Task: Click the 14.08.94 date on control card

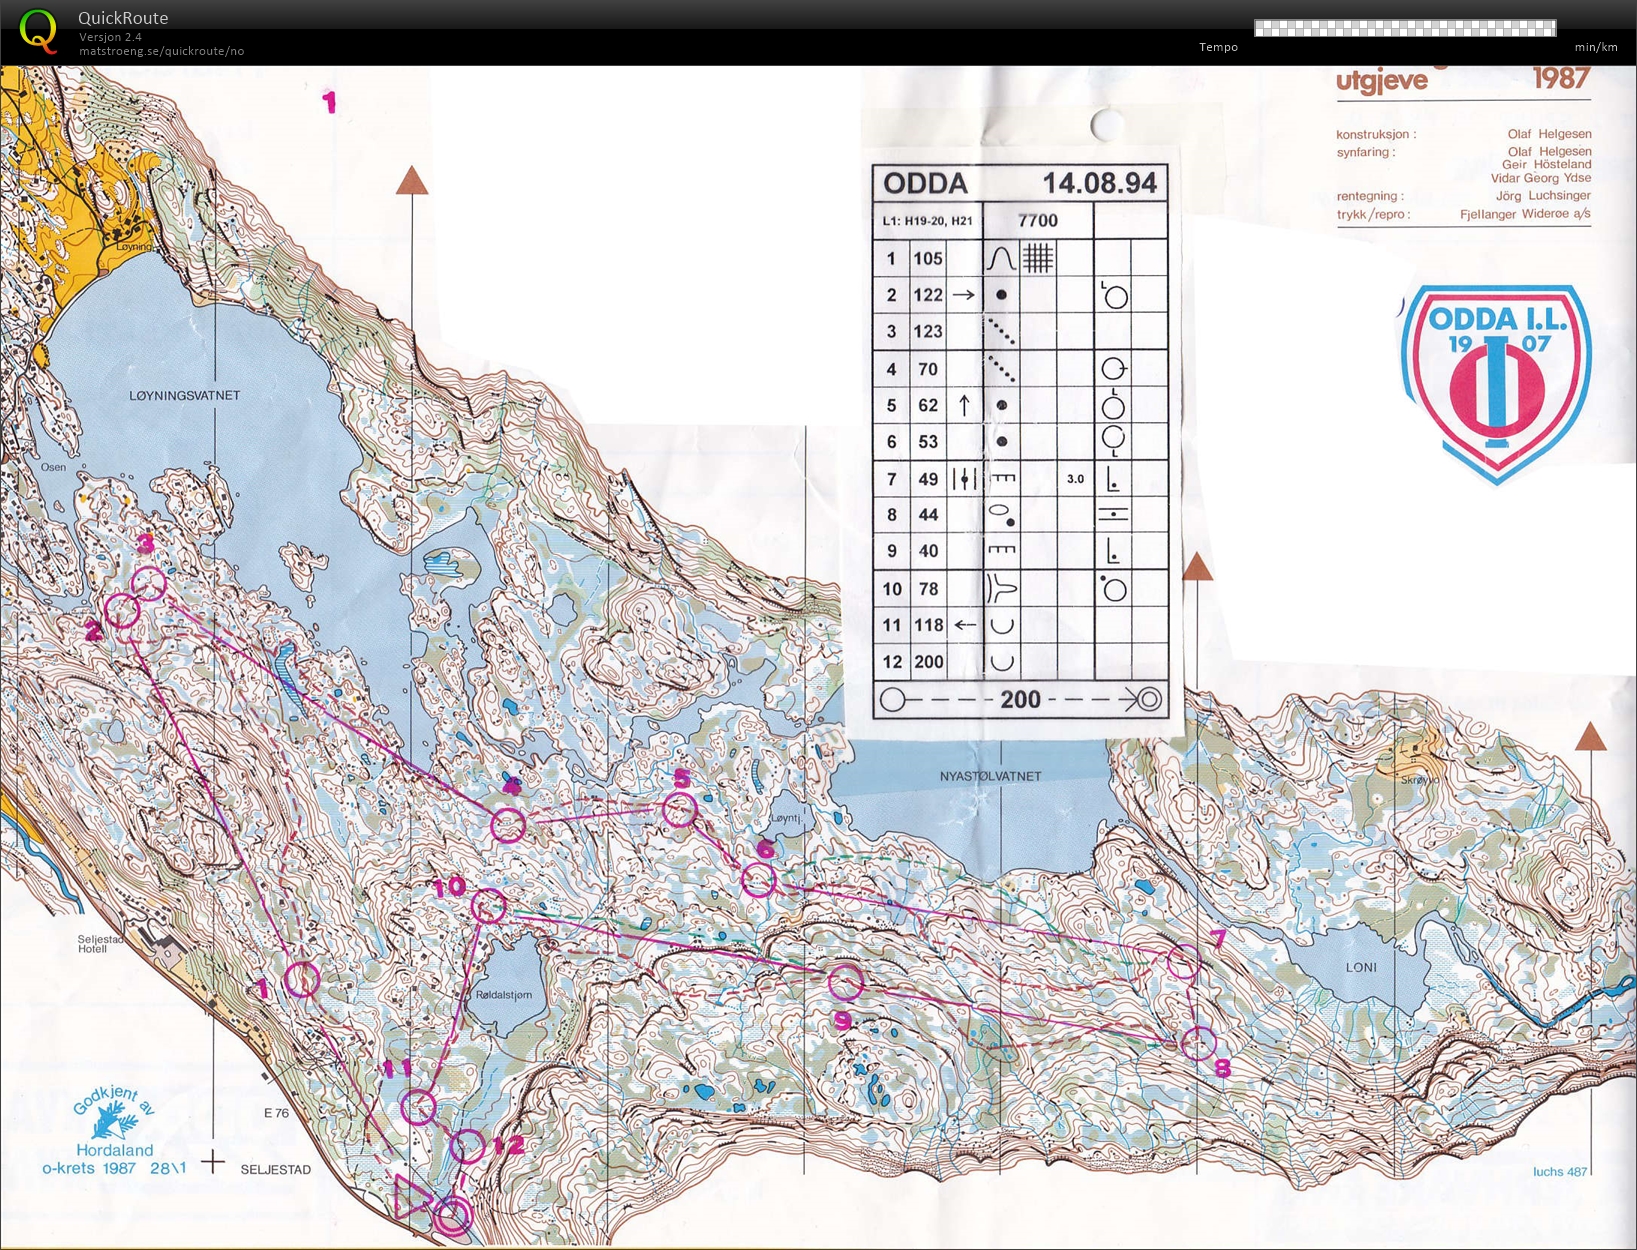Action: coord(1100,183)
